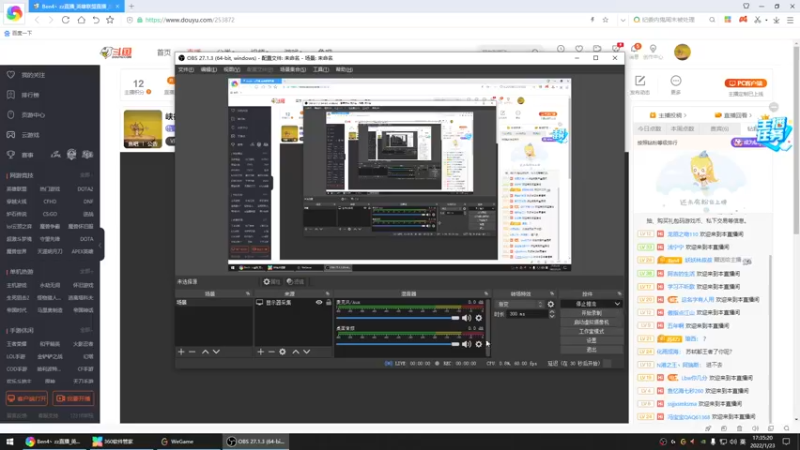Remove the selected OBS scene
The height and width of the screenshot is (450, 800).
pos(192,352)
